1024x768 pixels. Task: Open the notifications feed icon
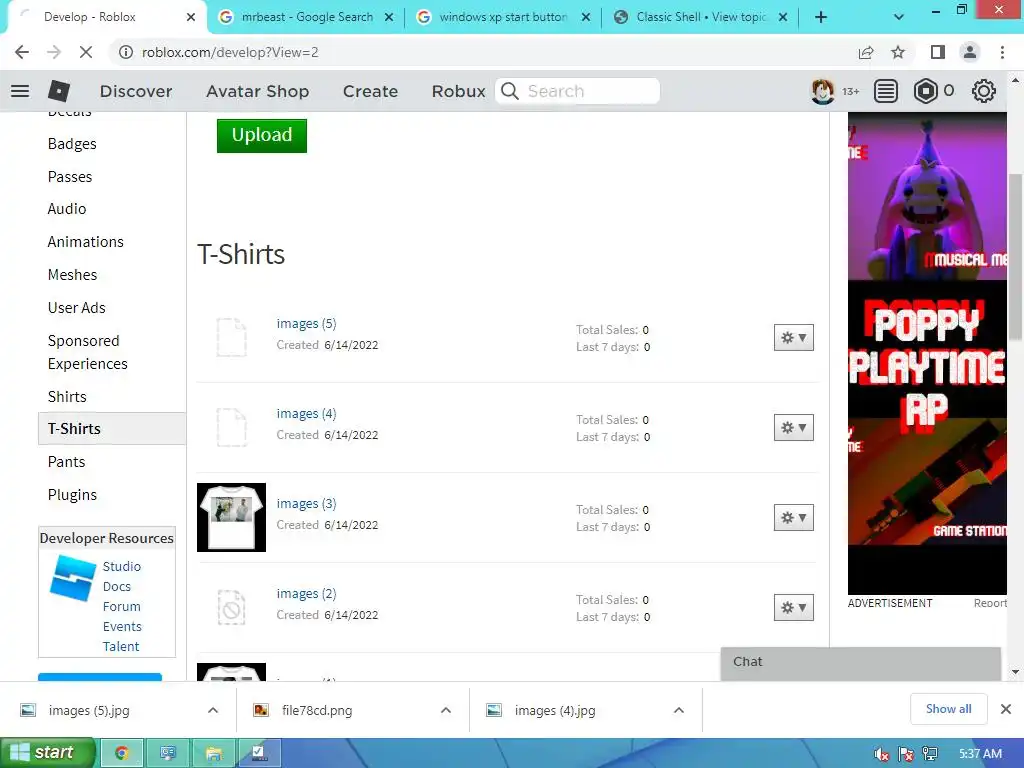[886, 91]
